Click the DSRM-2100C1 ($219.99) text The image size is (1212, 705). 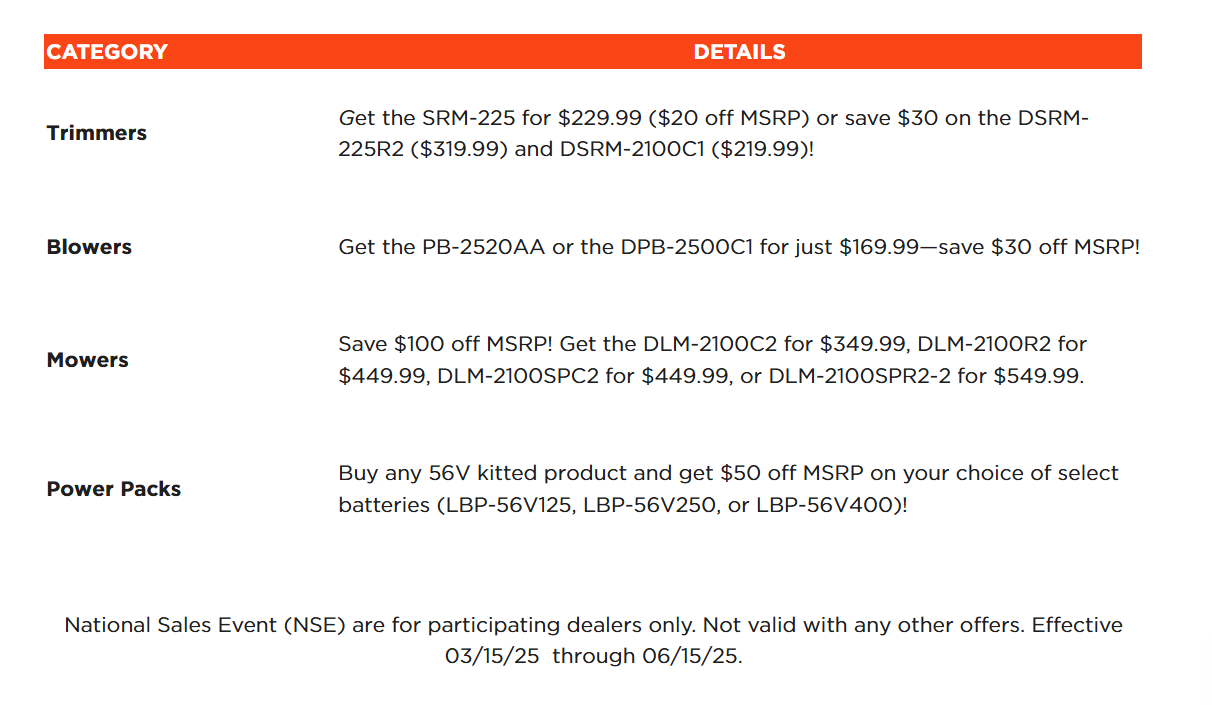point(681,150)
